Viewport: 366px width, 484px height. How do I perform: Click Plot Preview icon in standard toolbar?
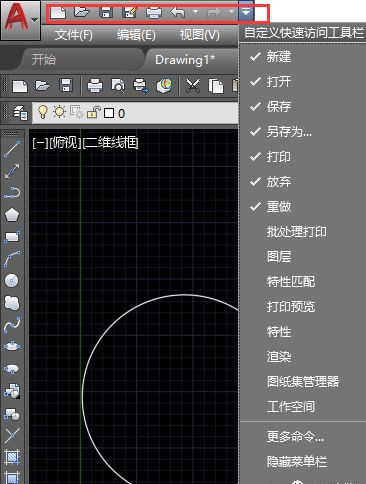pyautogui.click(x=118, y=85)
